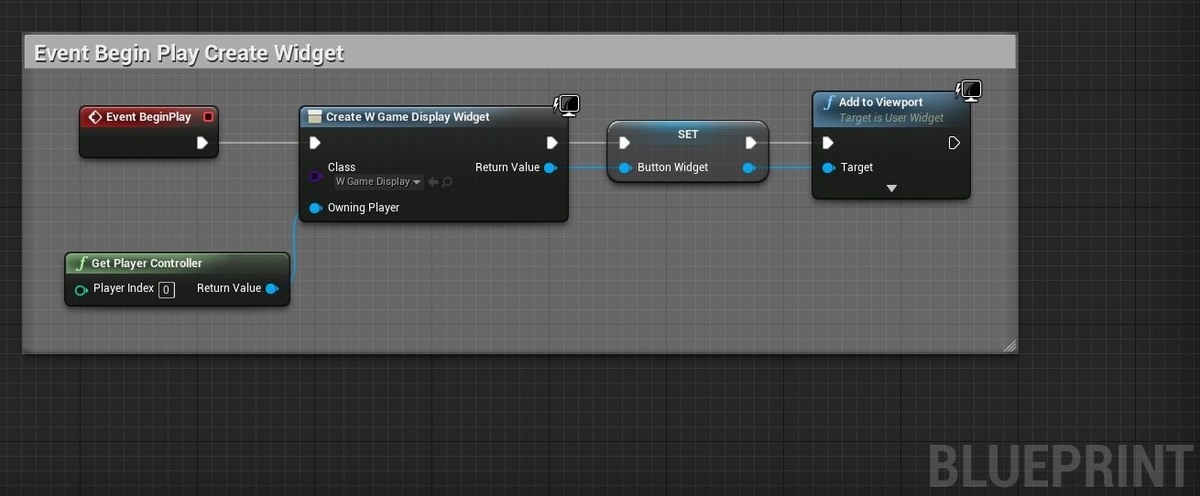The image size is (1200, 496).
Task: Expand the Add to Viewport advanced pins arrow
Action: (x=891, y=188)
